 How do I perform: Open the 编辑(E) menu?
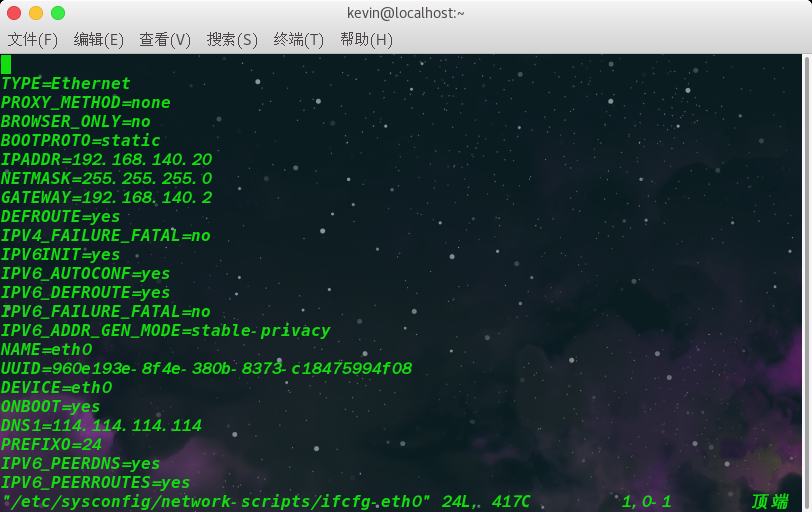point(98,39)
